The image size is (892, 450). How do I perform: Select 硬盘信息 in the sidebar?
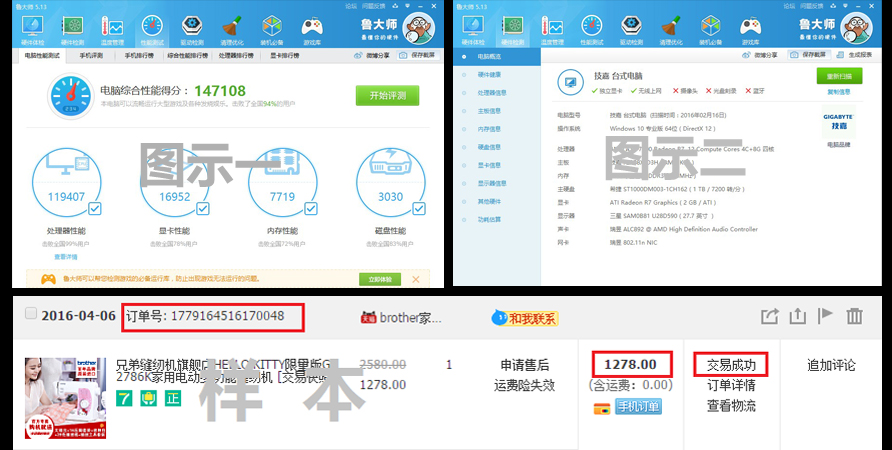click(x=497, y=147)
